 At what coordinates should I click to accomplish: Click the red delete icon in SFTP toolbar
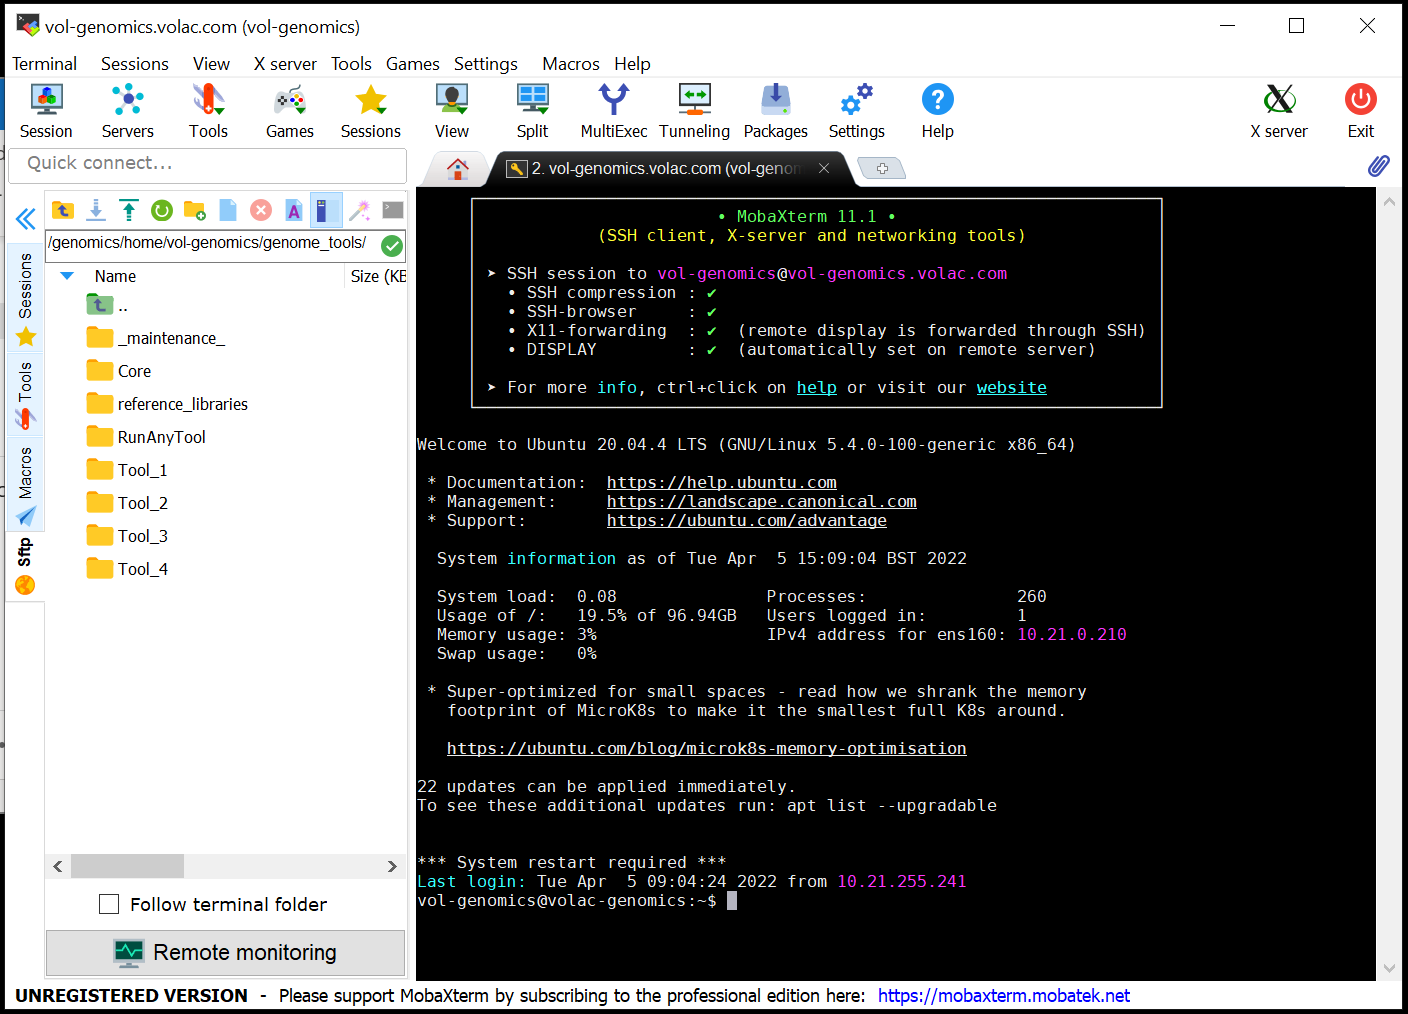pyautogui.click(x=261, y=210)
